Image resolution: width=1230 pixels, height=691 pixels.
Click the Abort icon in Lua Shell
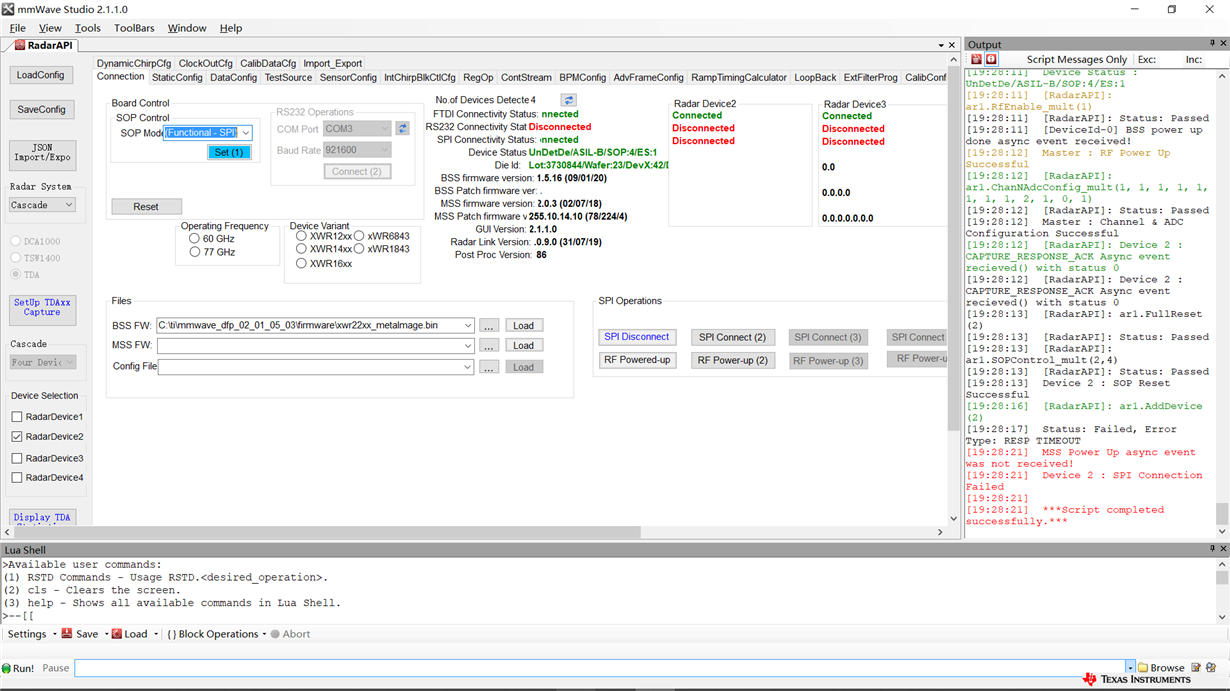[276, 634]
